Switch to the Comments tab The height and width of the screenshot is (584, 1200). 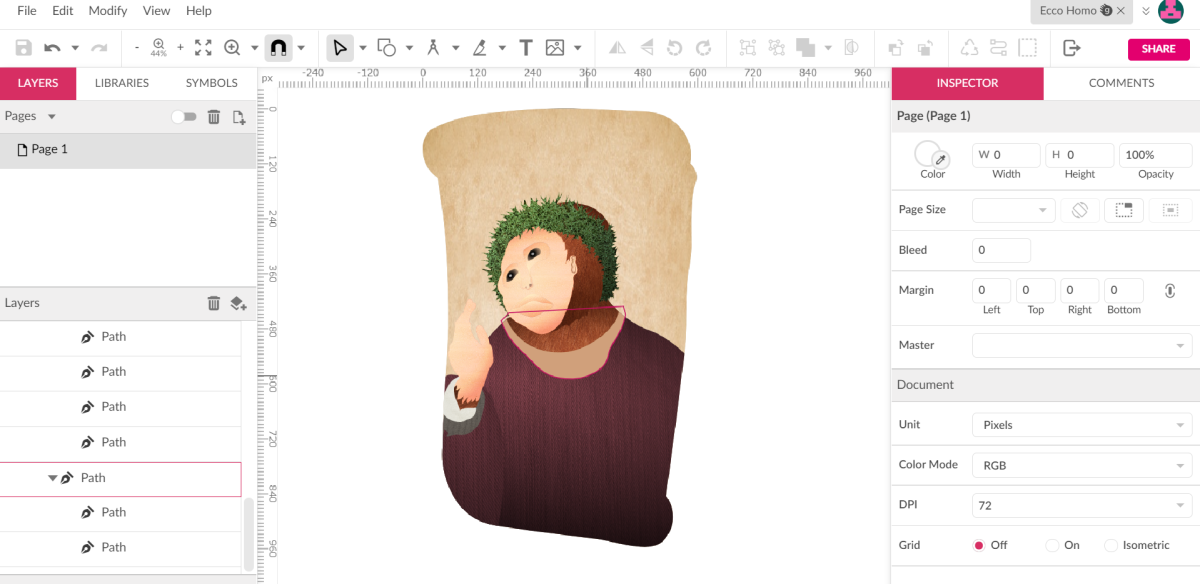1121,83
